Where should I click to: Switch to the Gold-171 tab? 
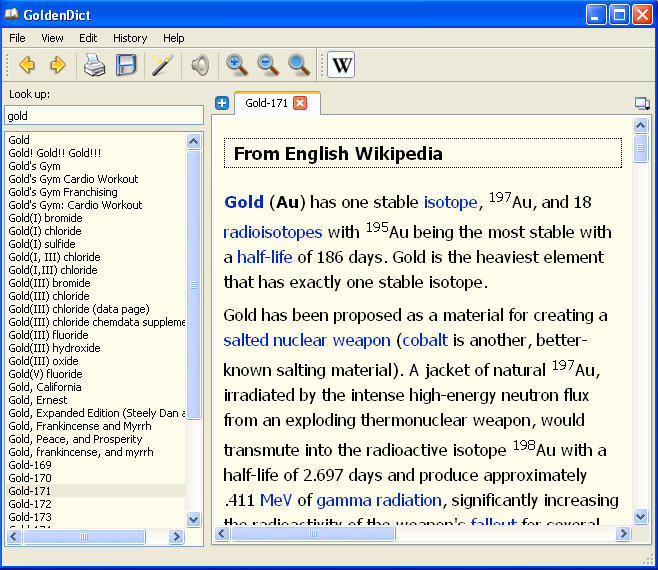(x=266, y=103)
